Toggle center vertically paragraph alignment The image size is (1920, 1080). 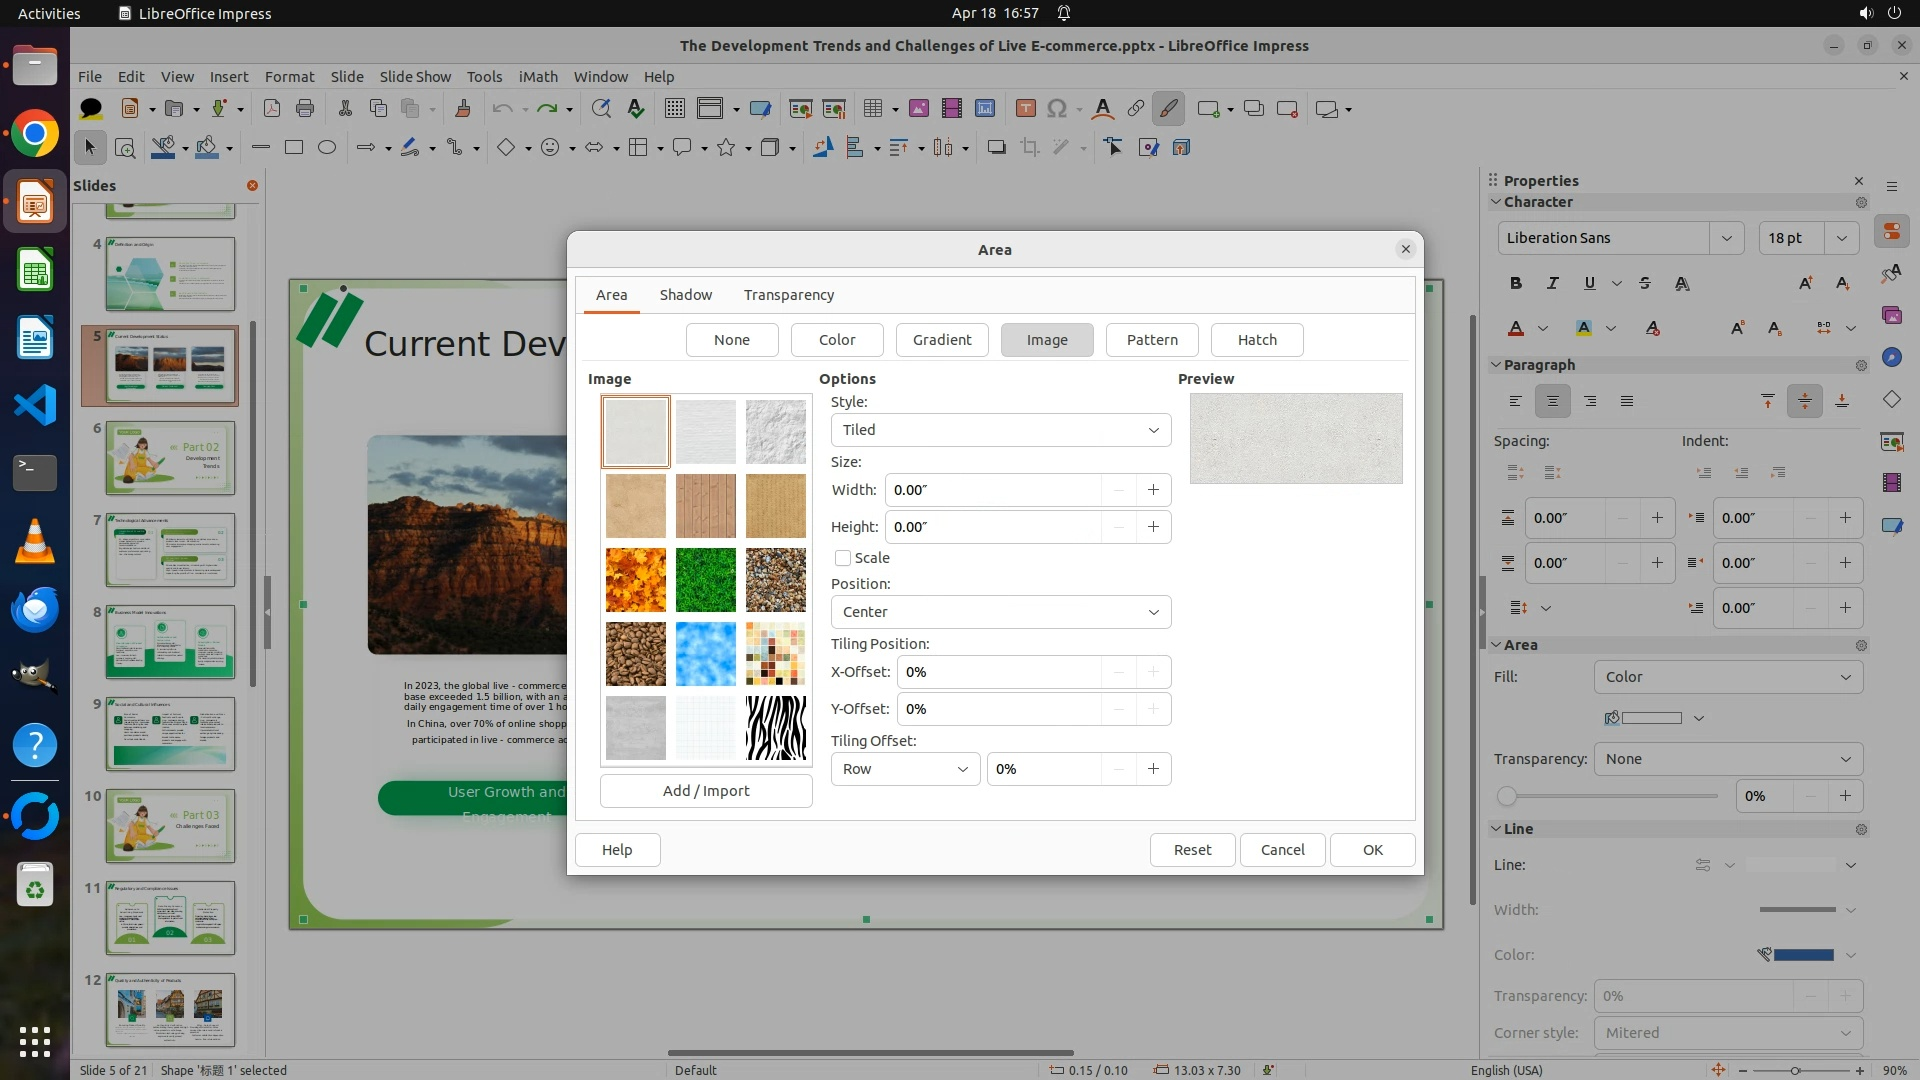1805,401
